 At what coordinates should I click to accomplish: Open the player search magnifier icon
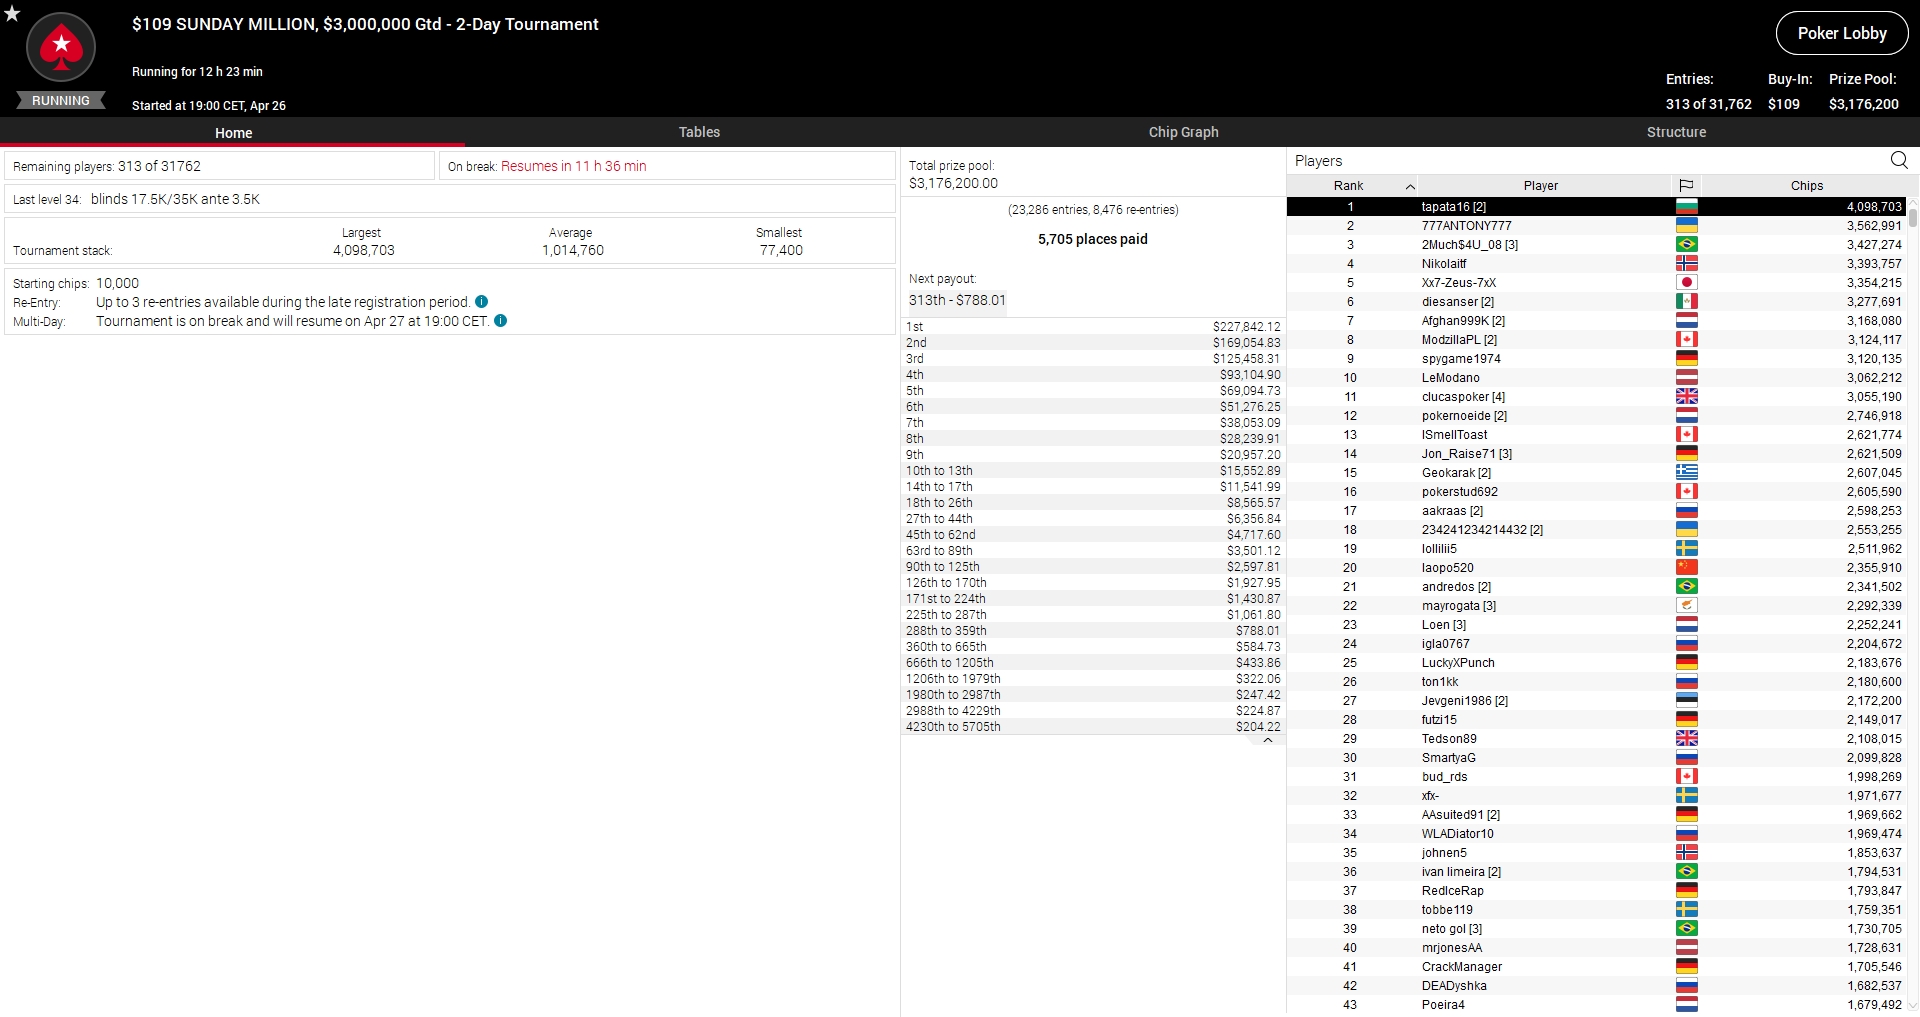(1899, 160)
